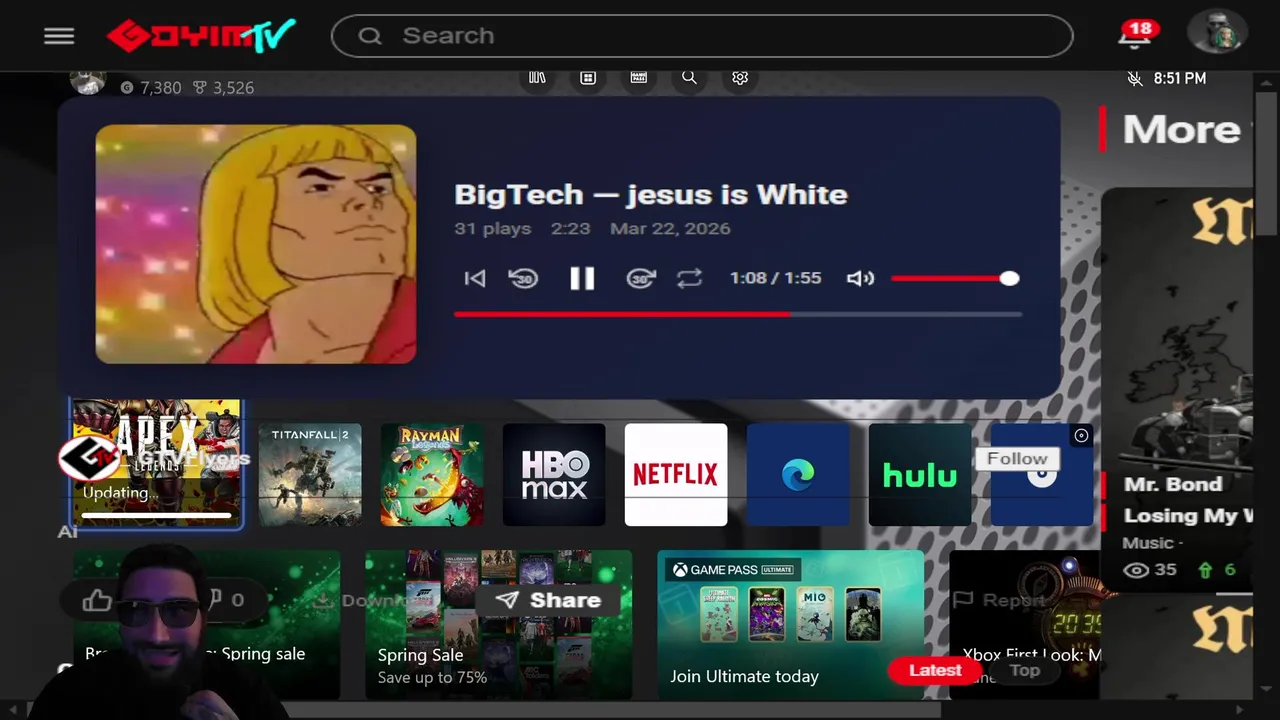This screenshot has height=720, width=1280.
Task: Open the hamburger menu
Action: coord(59,36)
